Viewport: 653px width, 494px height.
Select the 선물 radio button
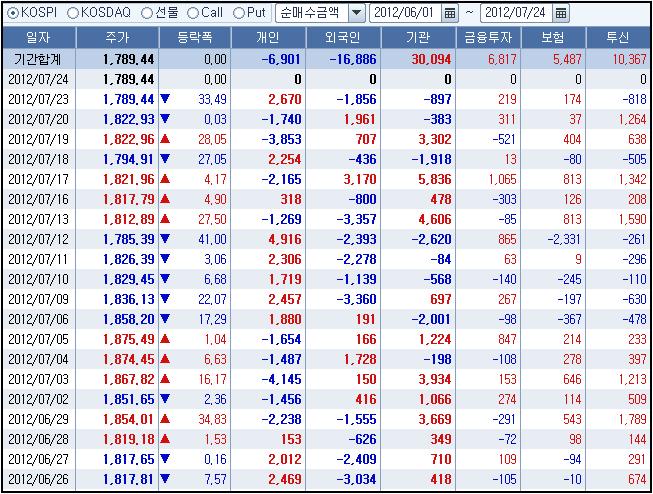tap(147, 13)
